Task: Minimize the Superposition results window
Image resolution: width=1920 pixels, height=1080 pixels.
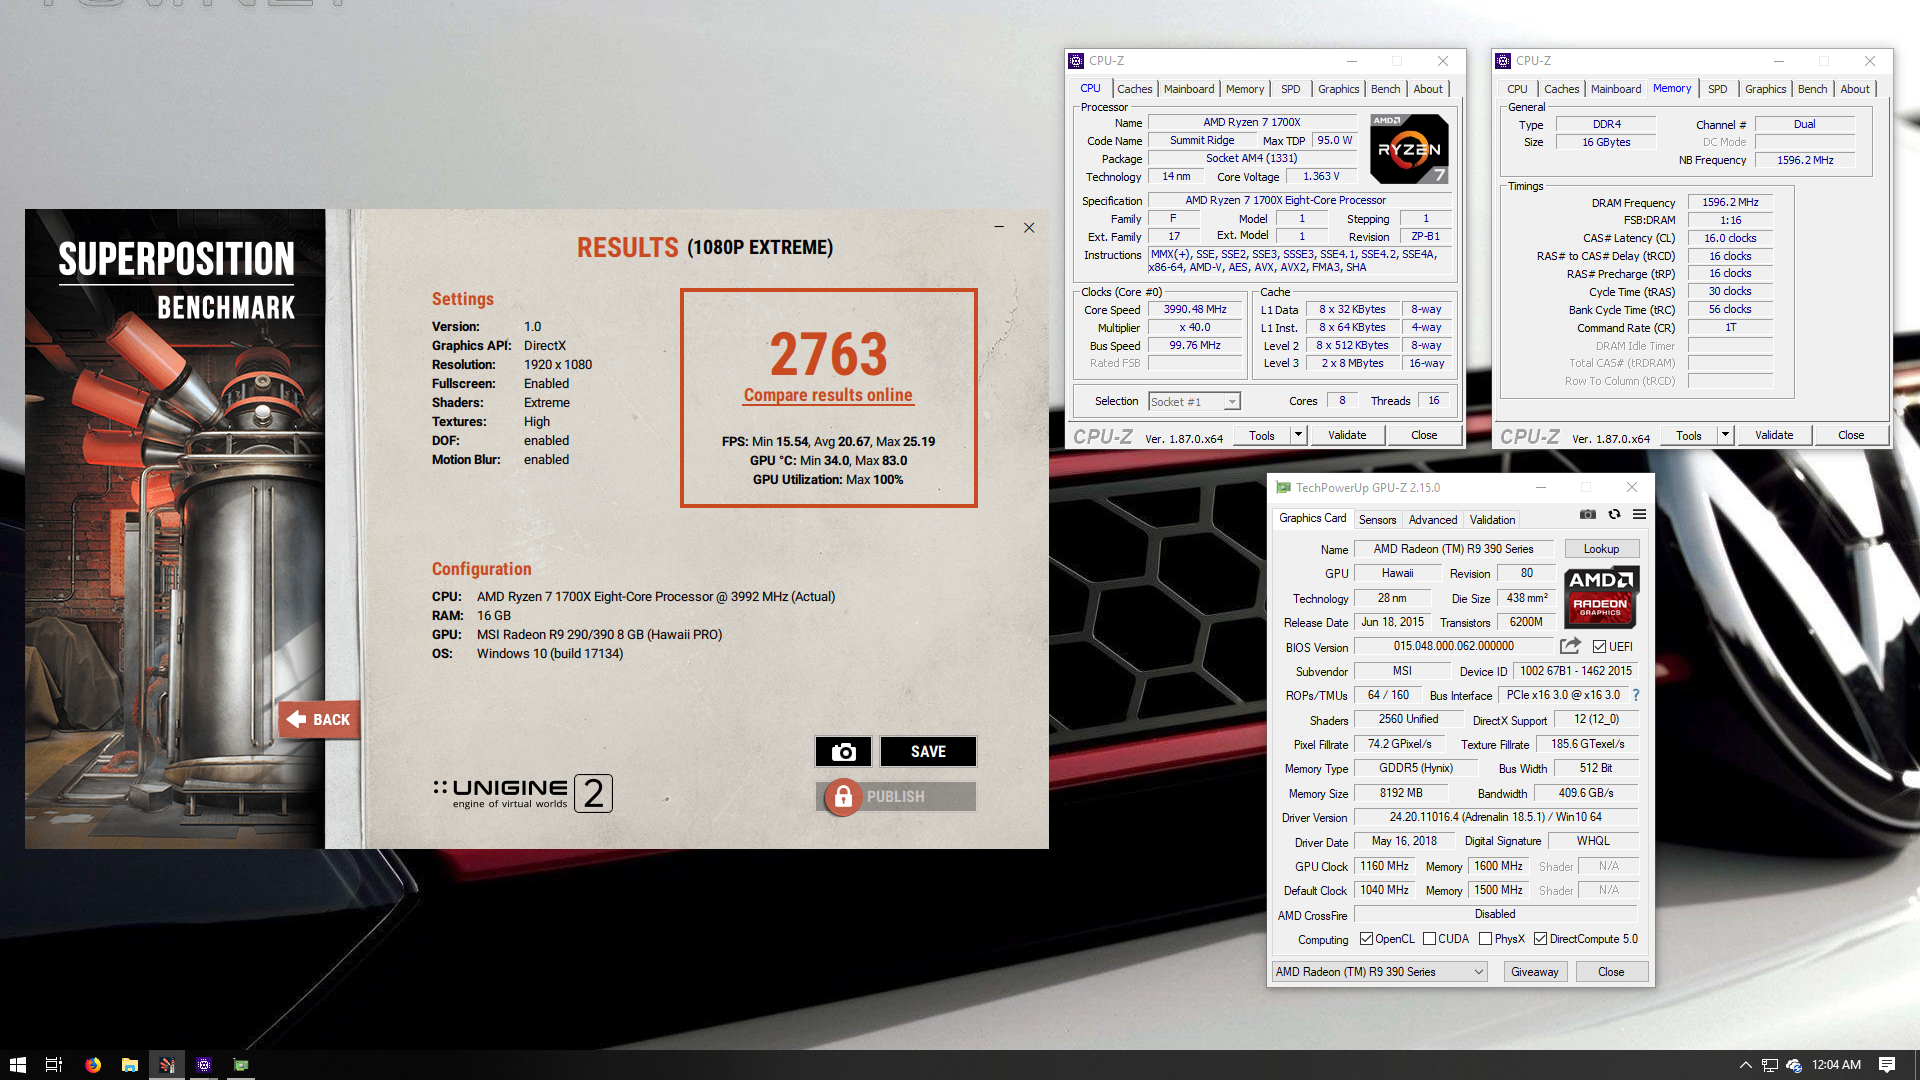Action: click(x=998, y=228)
